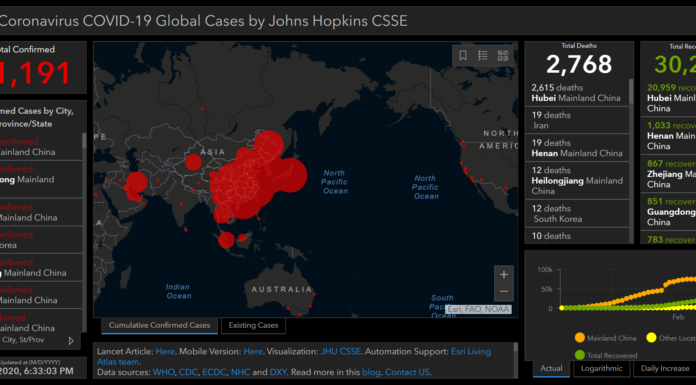696x385 pixels.
Task: Open the WHO data source link
Action: click(x=163, y=372)
